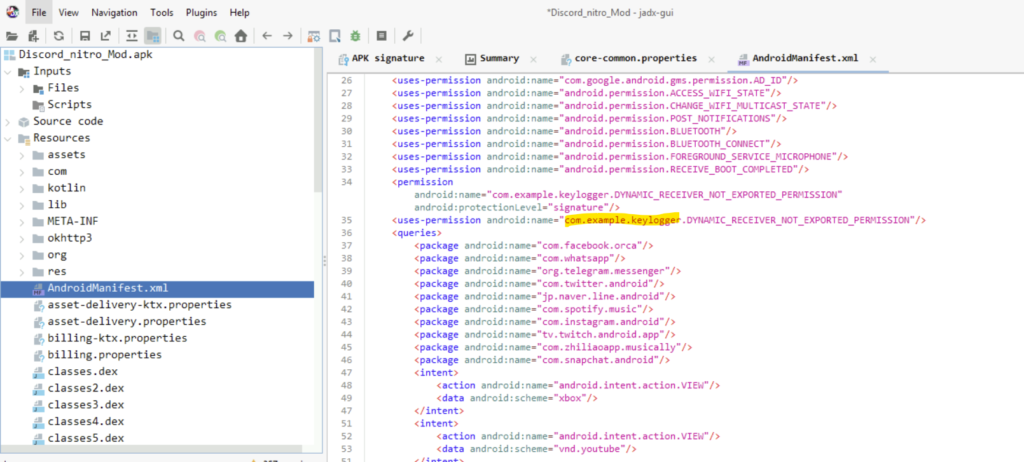Toggle the log viewer toolbar button

381,36
